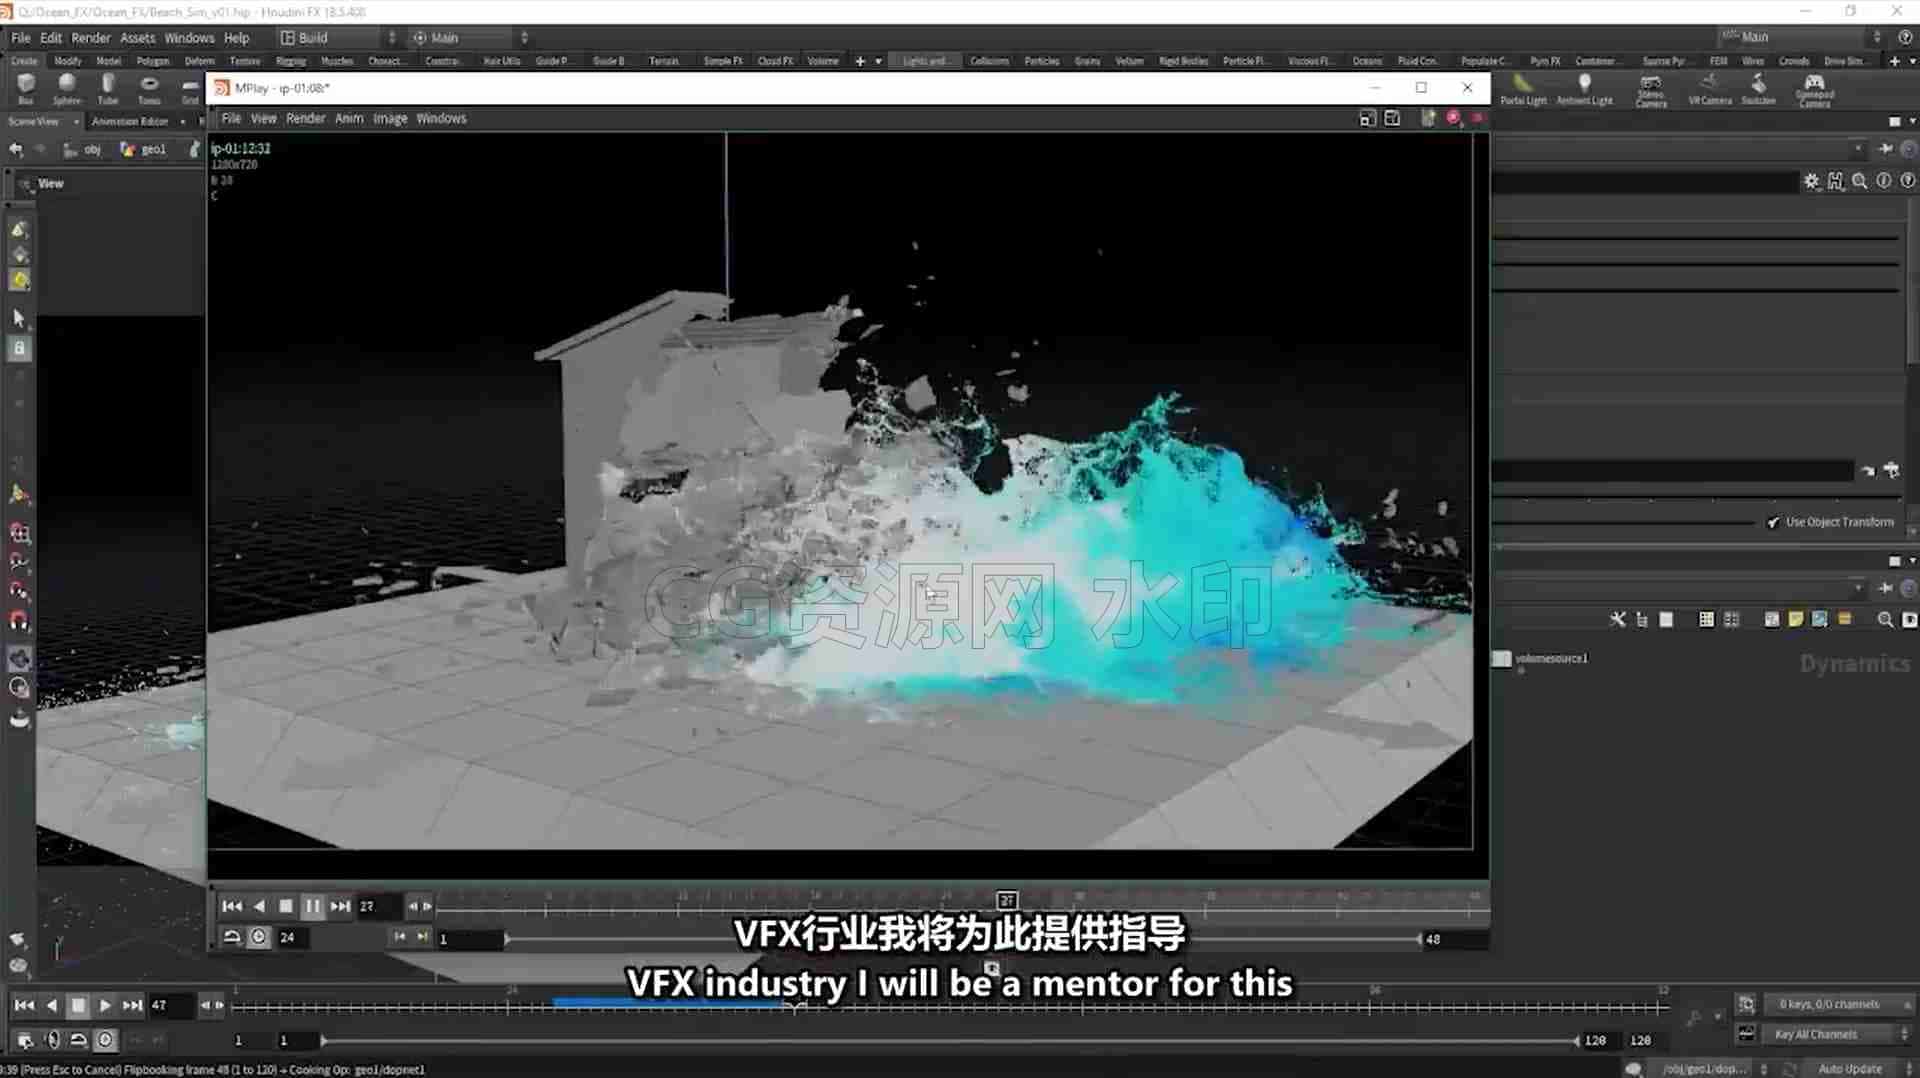1920x1078 pixels.
Task: Add a Portal Light from the shelf
Action: click(x=1523, y=88)
